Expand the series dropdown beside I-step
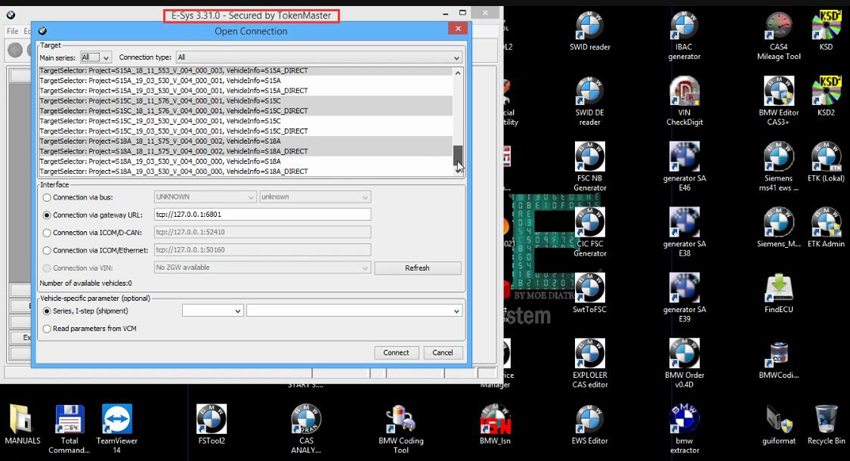Screen dimensions: 850x461 click(x=212, y=311)
